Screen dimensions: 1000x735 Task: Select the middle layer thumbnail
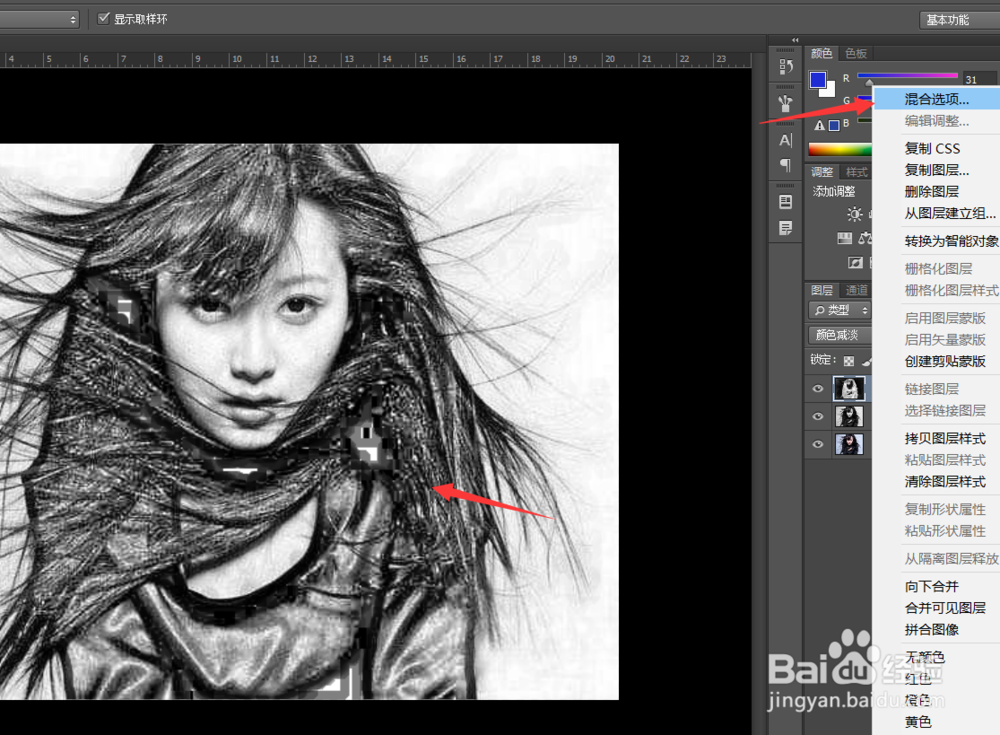(x=849, y=416)
